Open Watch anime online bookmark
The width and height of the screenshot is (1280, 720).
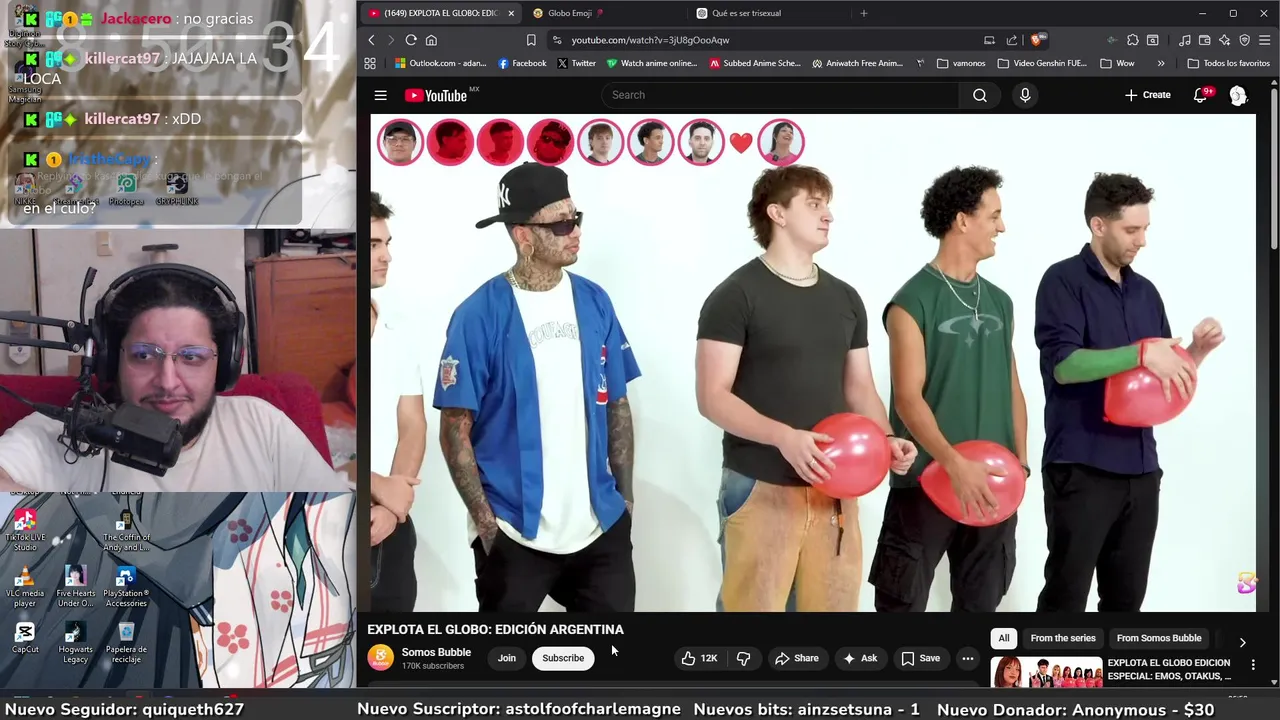click(651, 63)
